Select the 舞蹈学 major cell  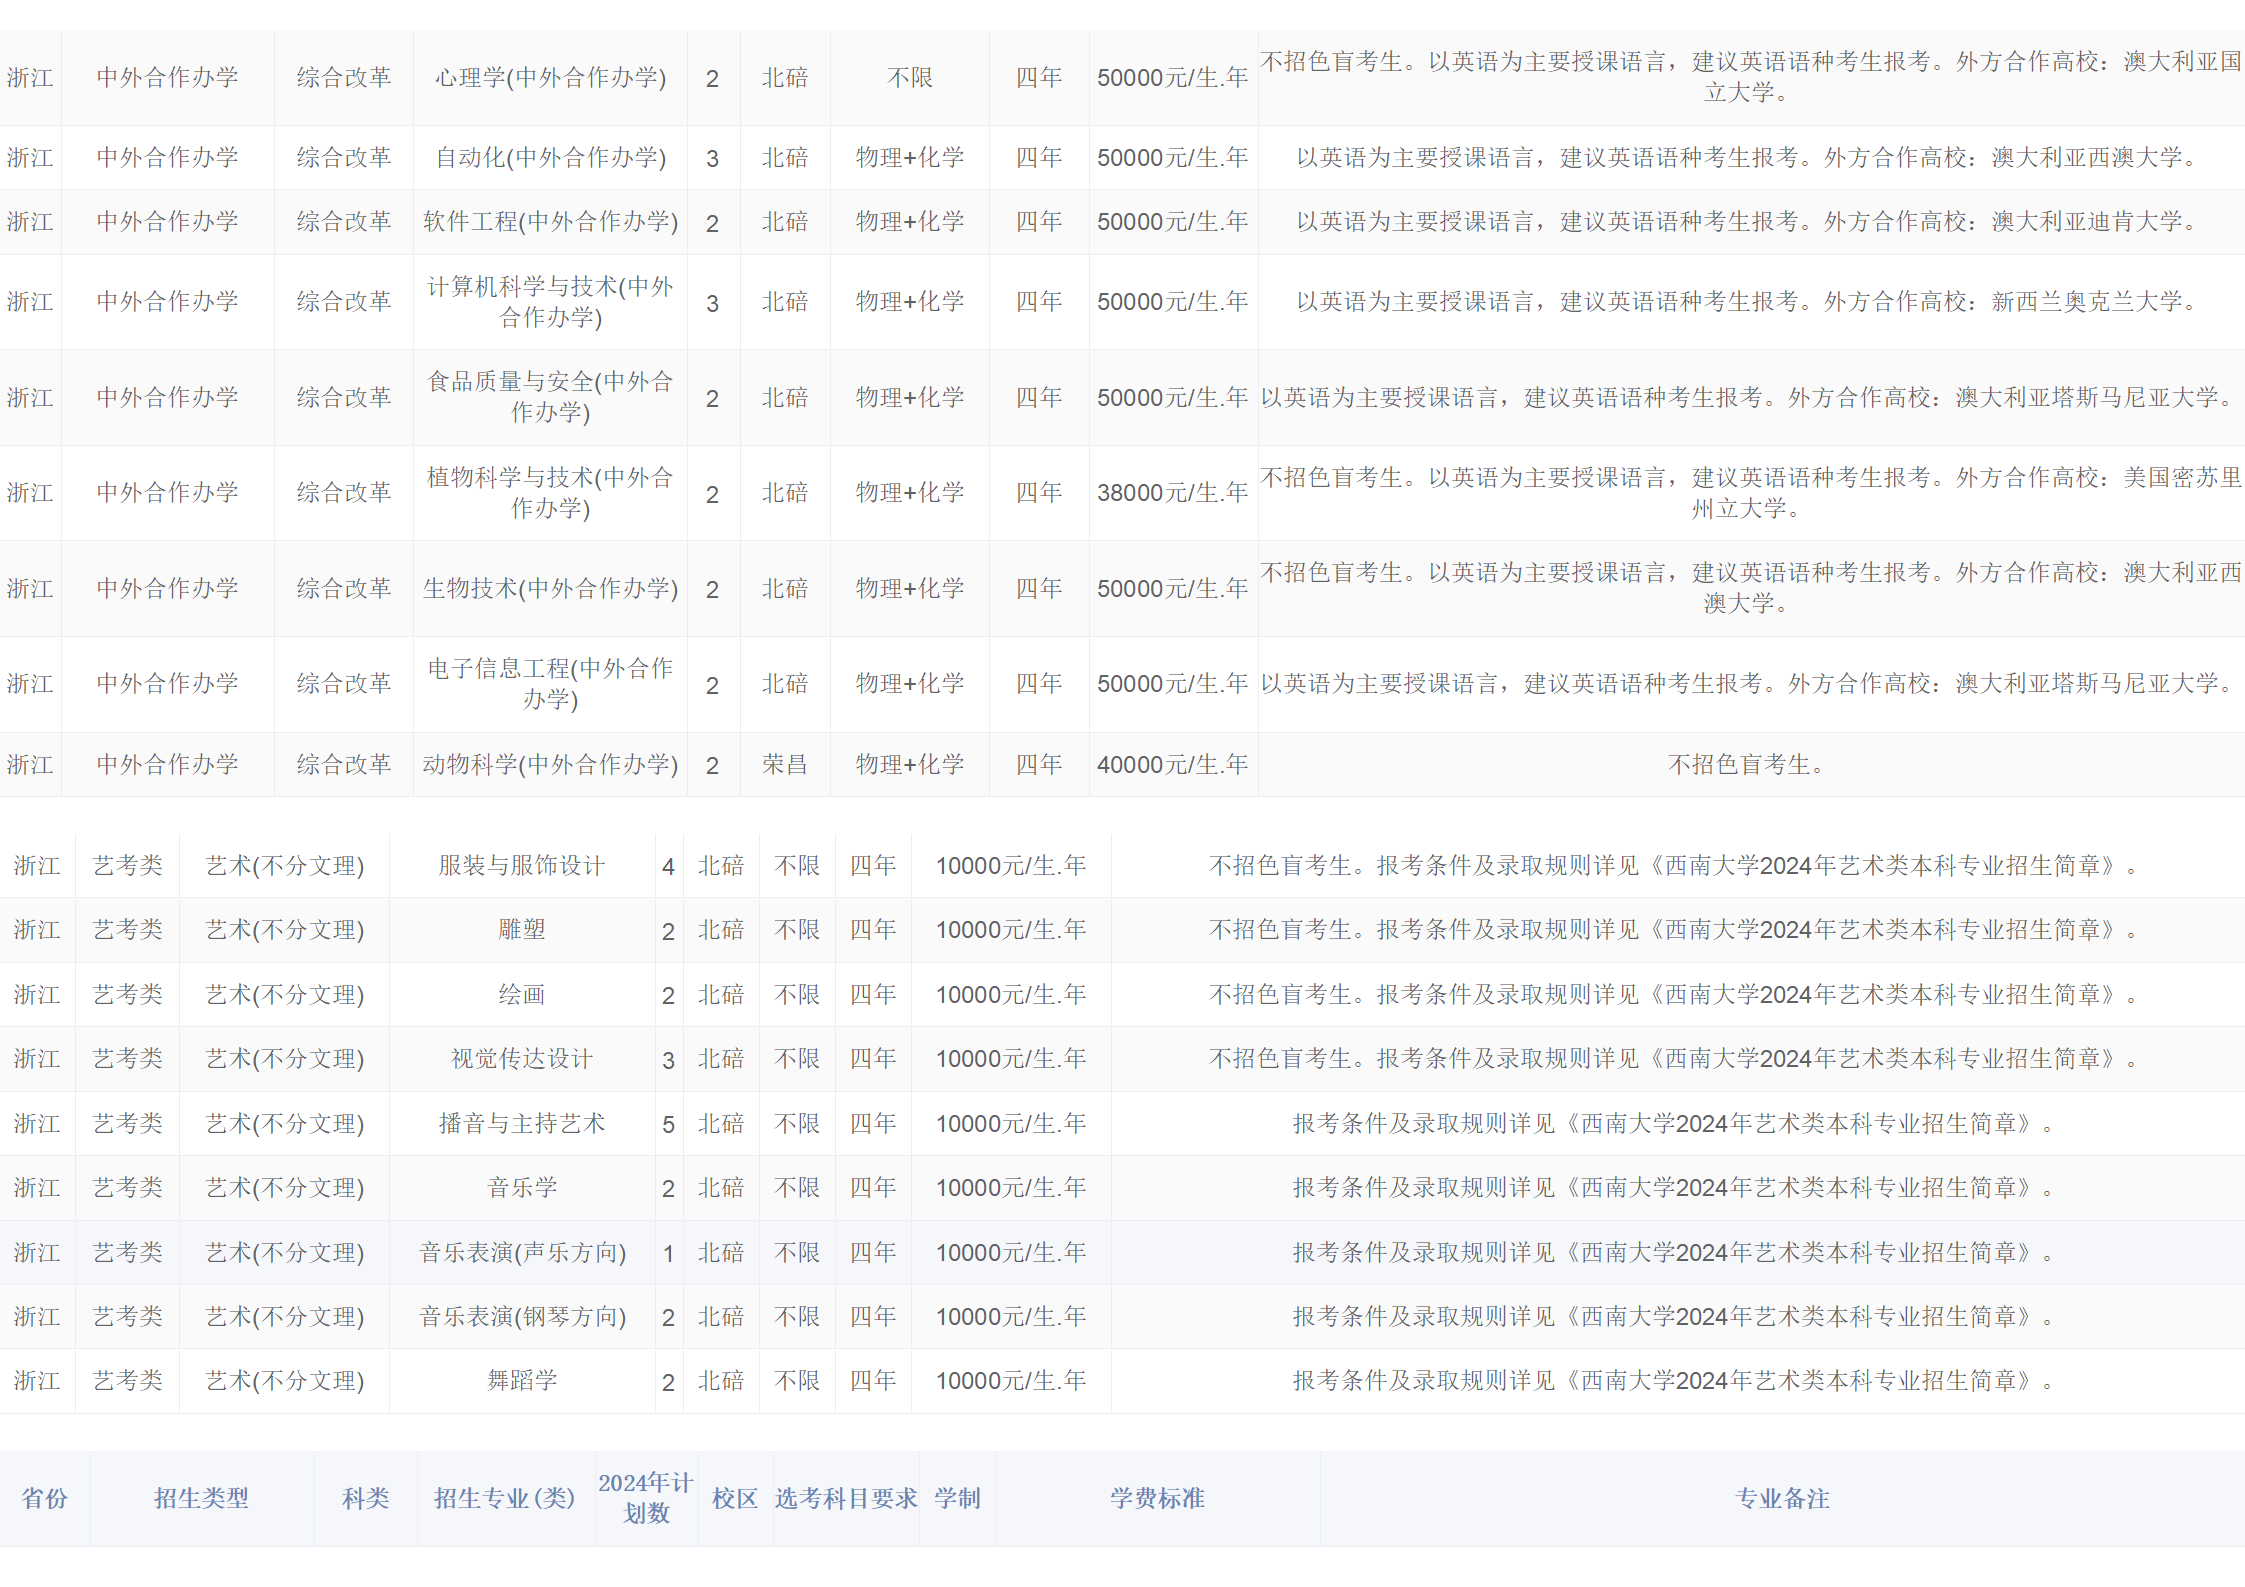click(521, 1381)
